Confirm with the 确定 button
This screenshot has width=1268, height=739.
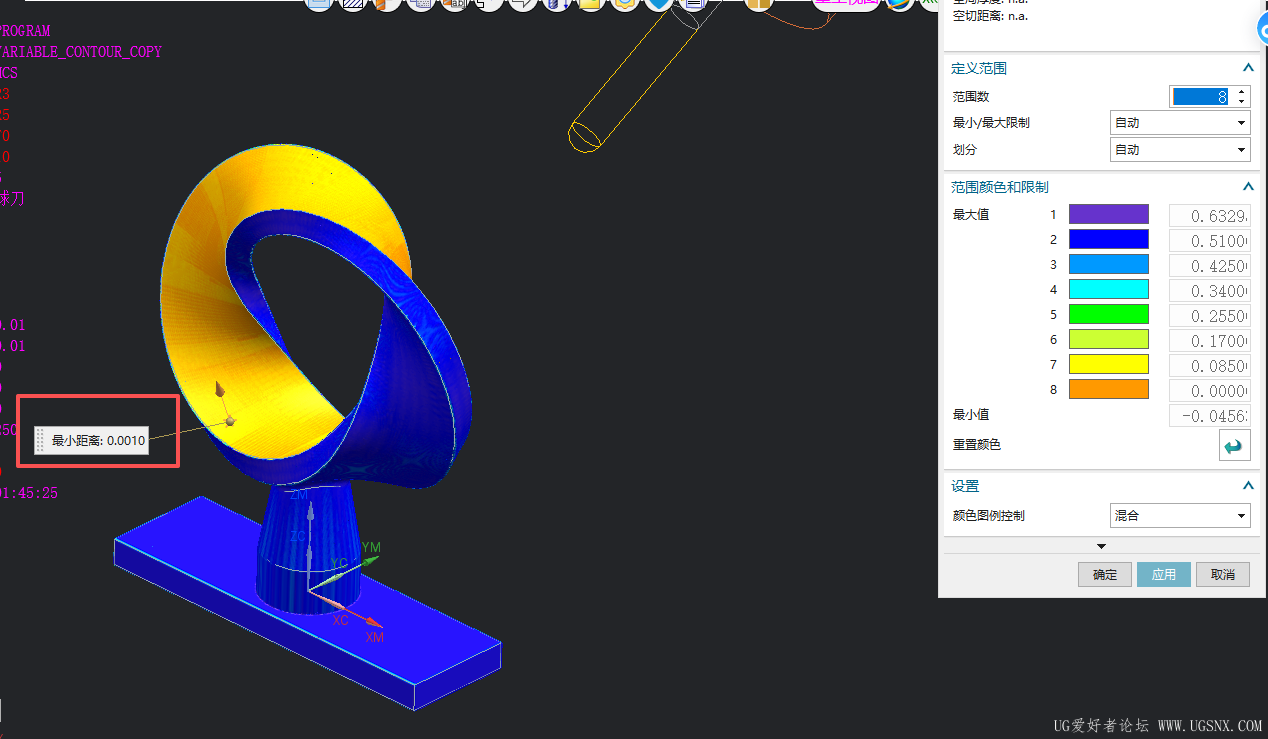[x=1105, y=575]
